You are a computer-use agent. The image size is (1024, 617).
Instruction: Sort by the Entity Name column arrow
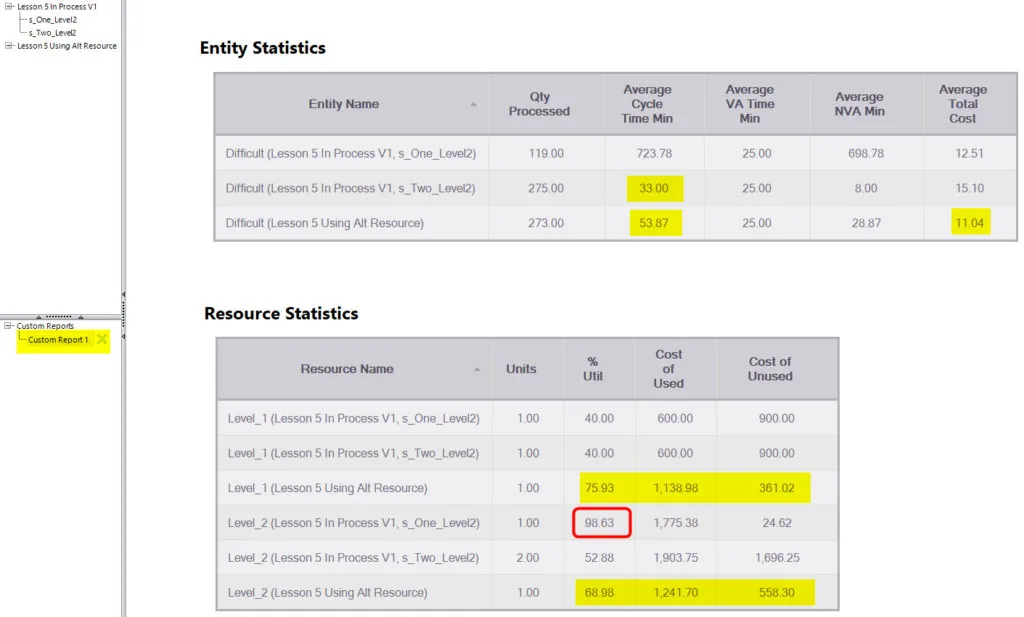[x=473, y=104]
